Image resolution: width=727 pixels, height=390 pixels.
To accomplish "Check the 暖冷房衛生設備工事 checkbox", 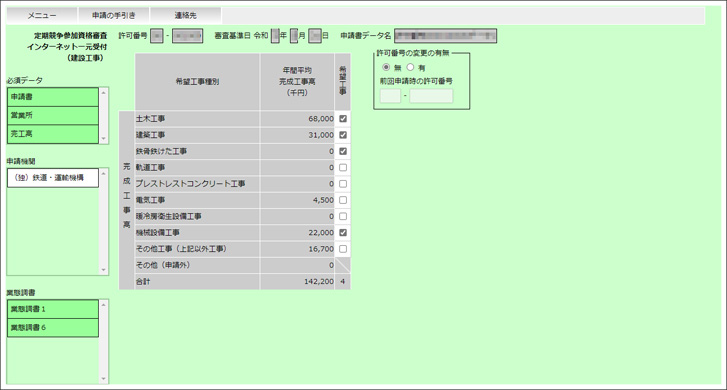I will click(x=343, y=216).
